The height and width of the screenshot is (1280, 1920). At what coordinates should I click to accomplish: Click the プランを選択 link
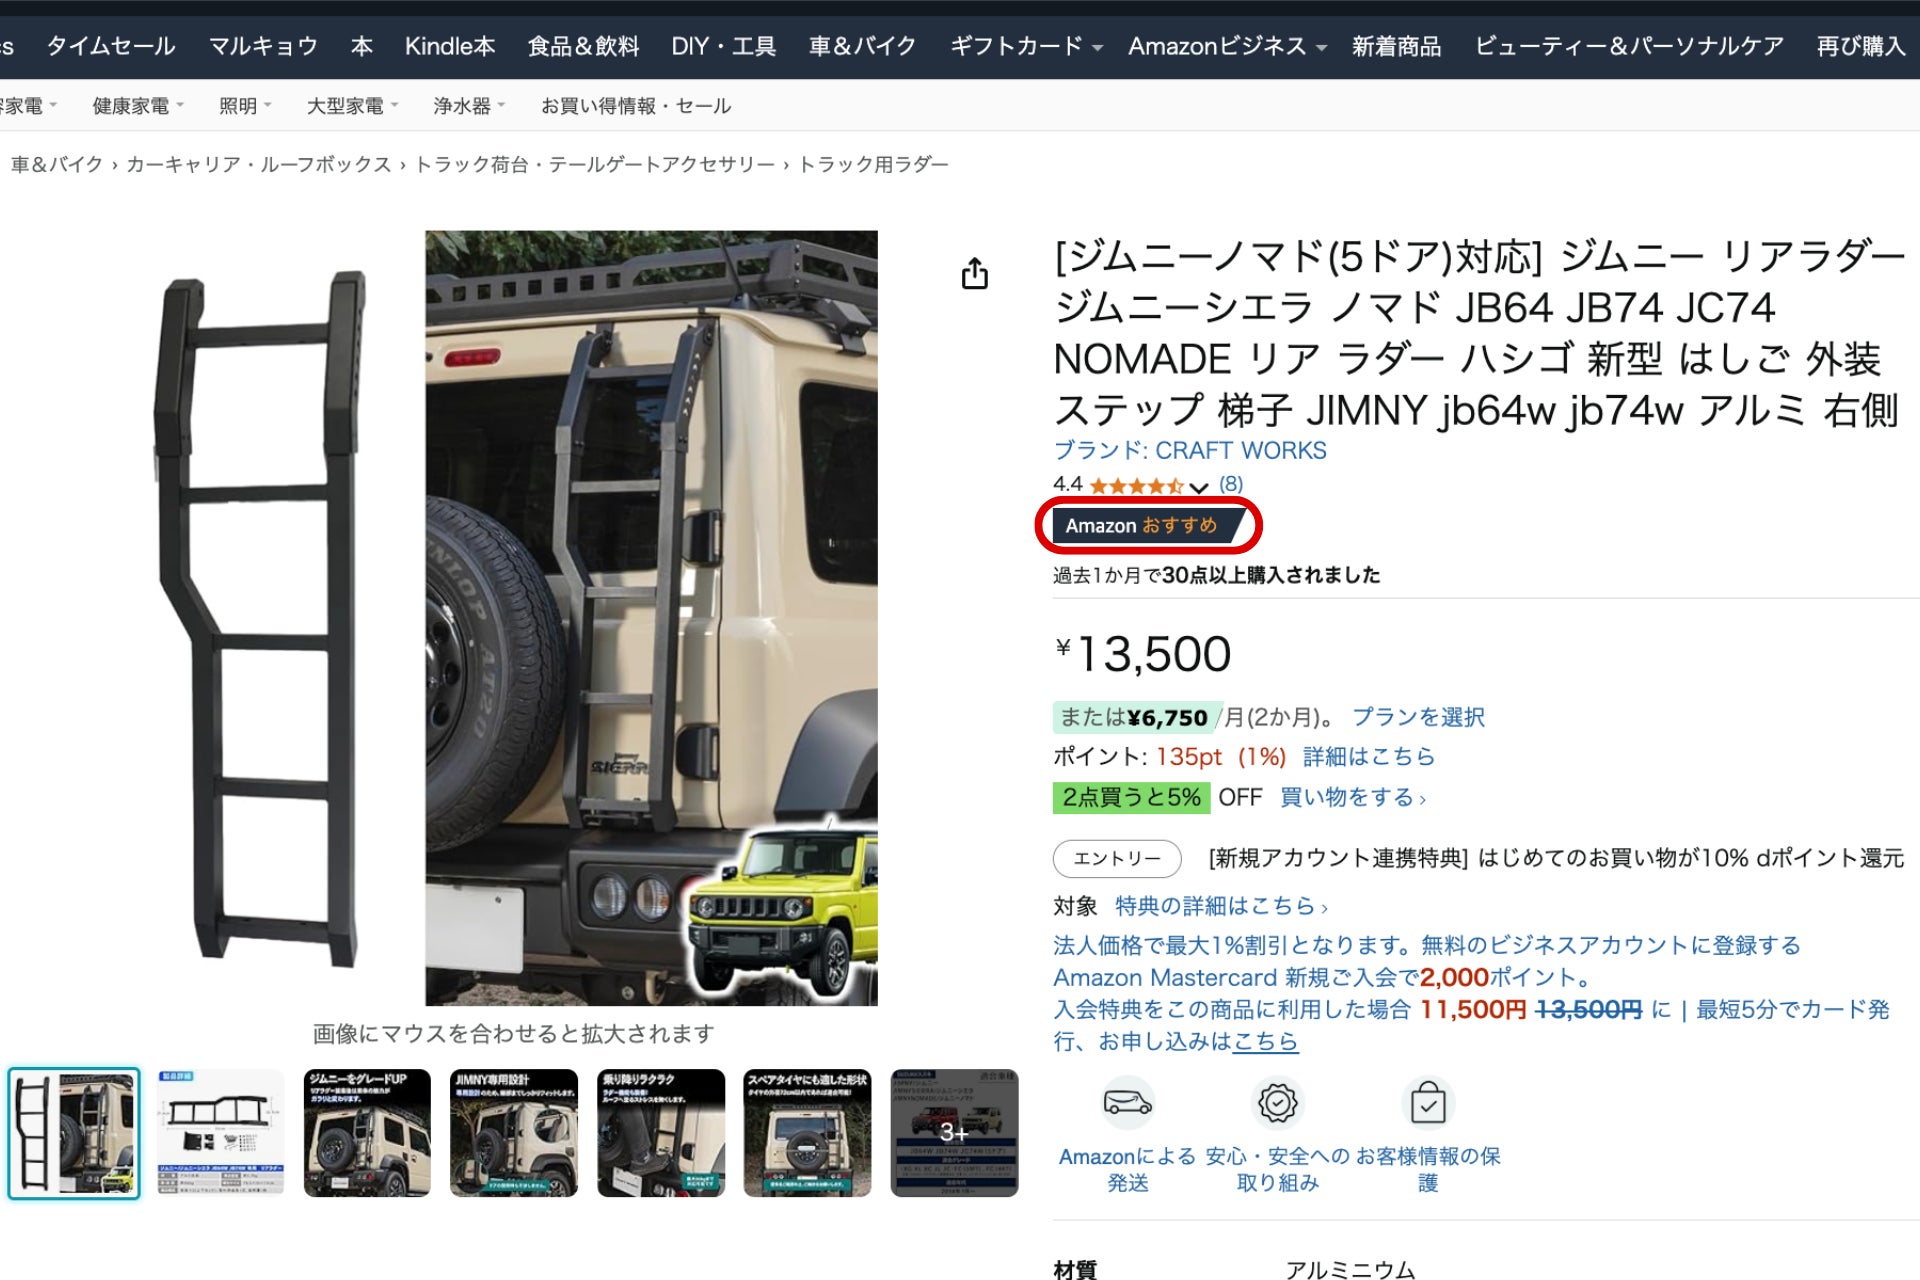point(1418,717)
